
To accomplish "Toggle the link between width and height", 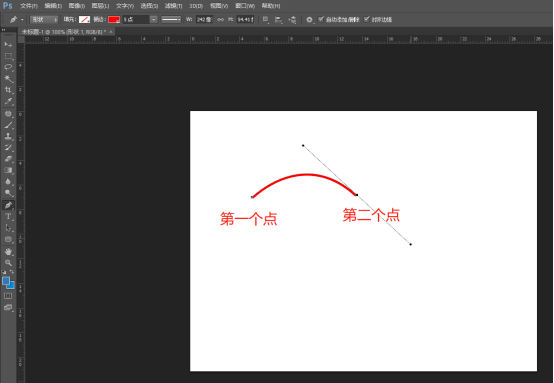I will click(220, 19).
